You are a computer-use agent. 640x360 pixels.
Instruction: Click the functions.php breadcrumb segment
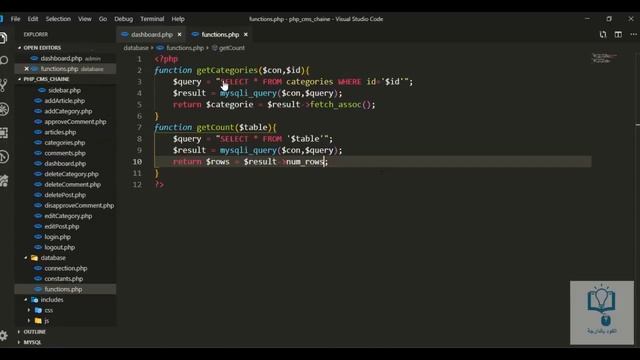(x=184, y=48)
